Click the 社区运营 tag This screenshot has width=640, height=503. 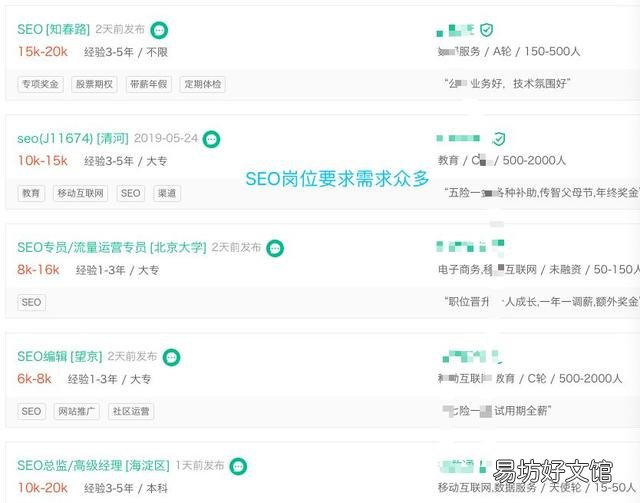pos(131,411)
